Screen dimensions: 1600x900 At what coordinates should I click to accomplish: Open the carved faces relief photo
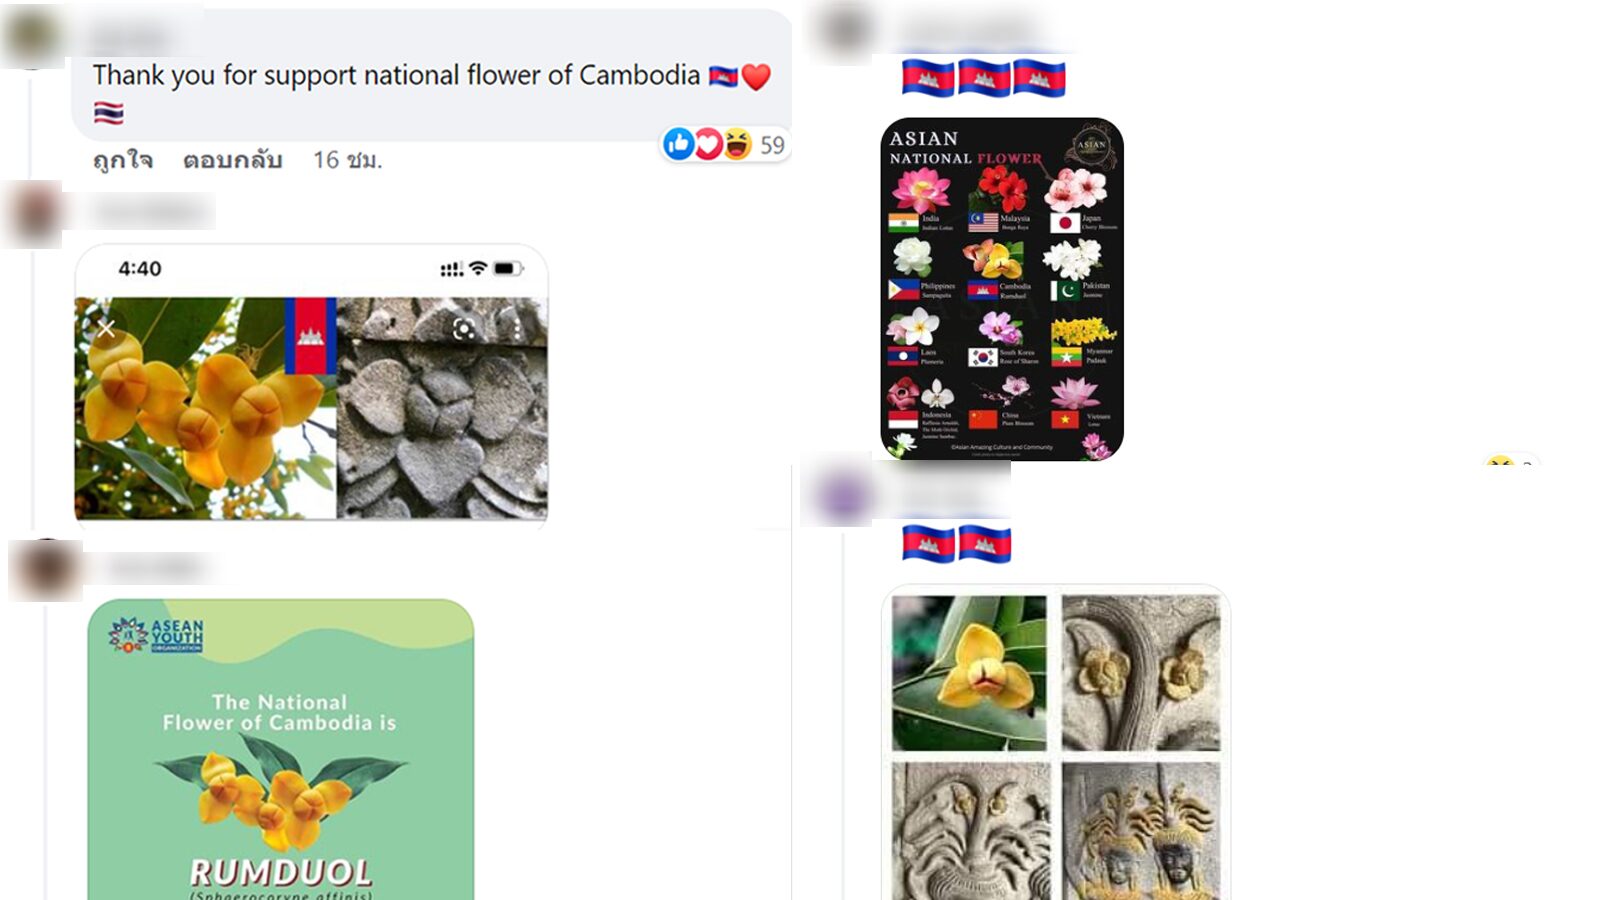(x=1141, y=831)
